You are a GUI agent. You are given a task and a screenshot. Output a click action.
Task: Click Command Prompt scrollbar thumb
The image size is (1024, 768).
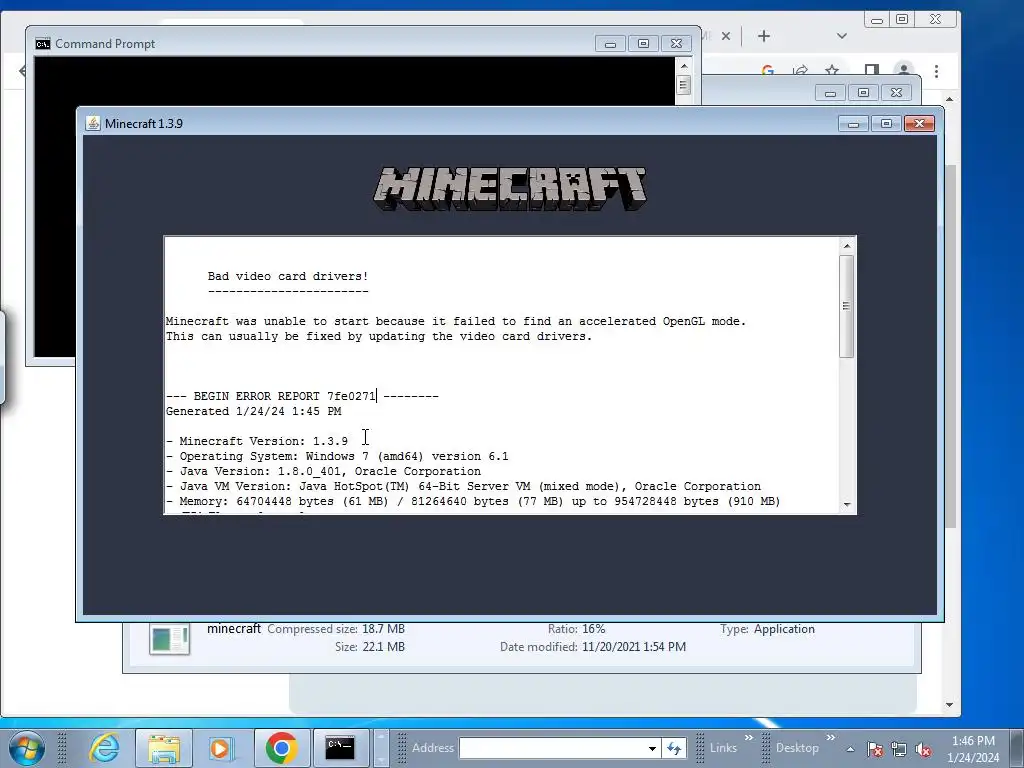[684, 85]
